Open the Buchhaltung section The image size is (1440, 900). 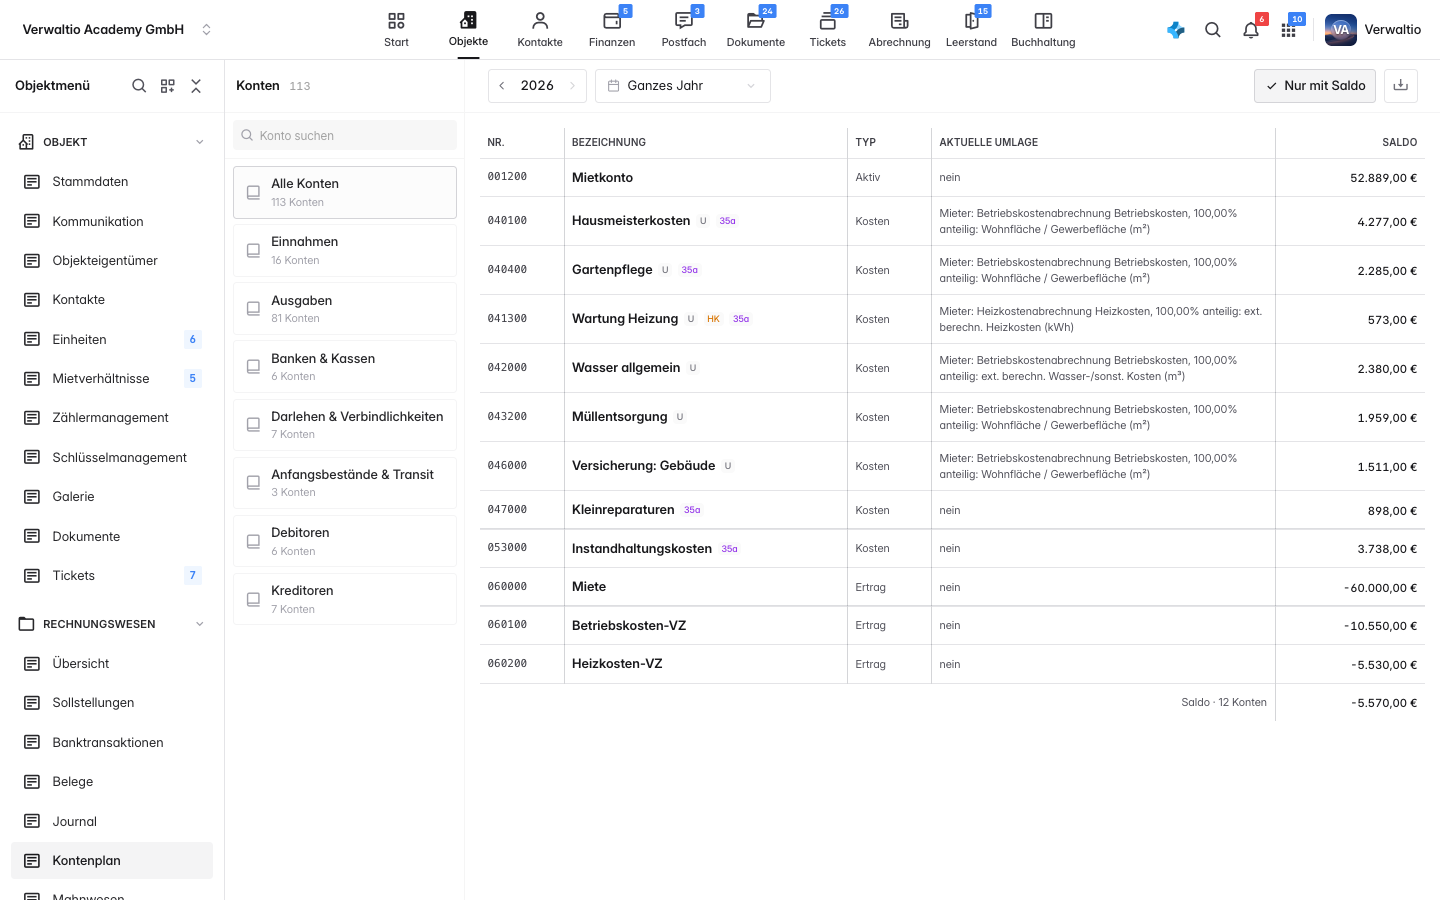pyautogui.click(x=1043, y=30)
